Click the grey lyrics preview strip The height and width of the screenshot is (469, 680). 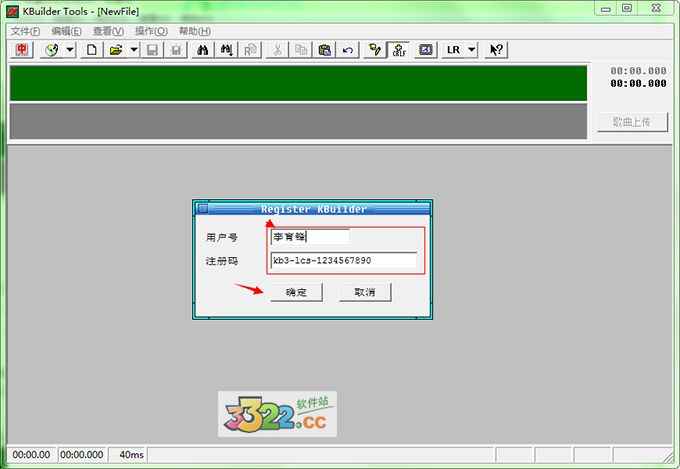(x=298, y=121)
